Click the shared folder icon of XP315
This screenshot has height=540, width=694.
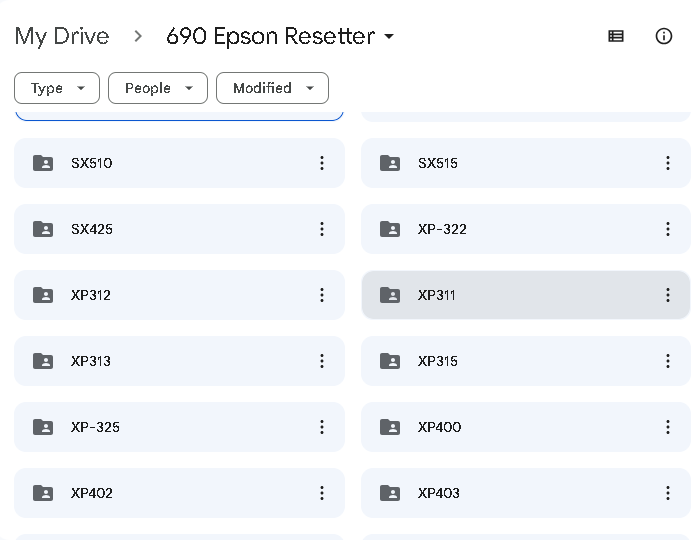(x=390, y=361)
